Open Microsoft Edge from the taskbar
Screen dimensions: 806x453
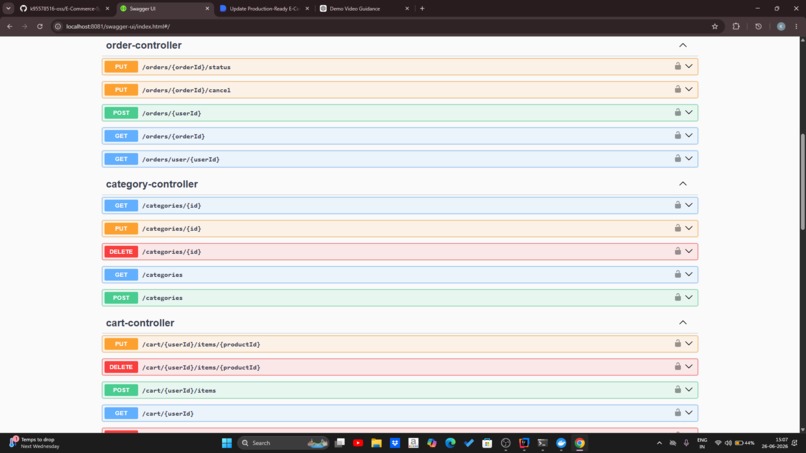pos(450,443)
